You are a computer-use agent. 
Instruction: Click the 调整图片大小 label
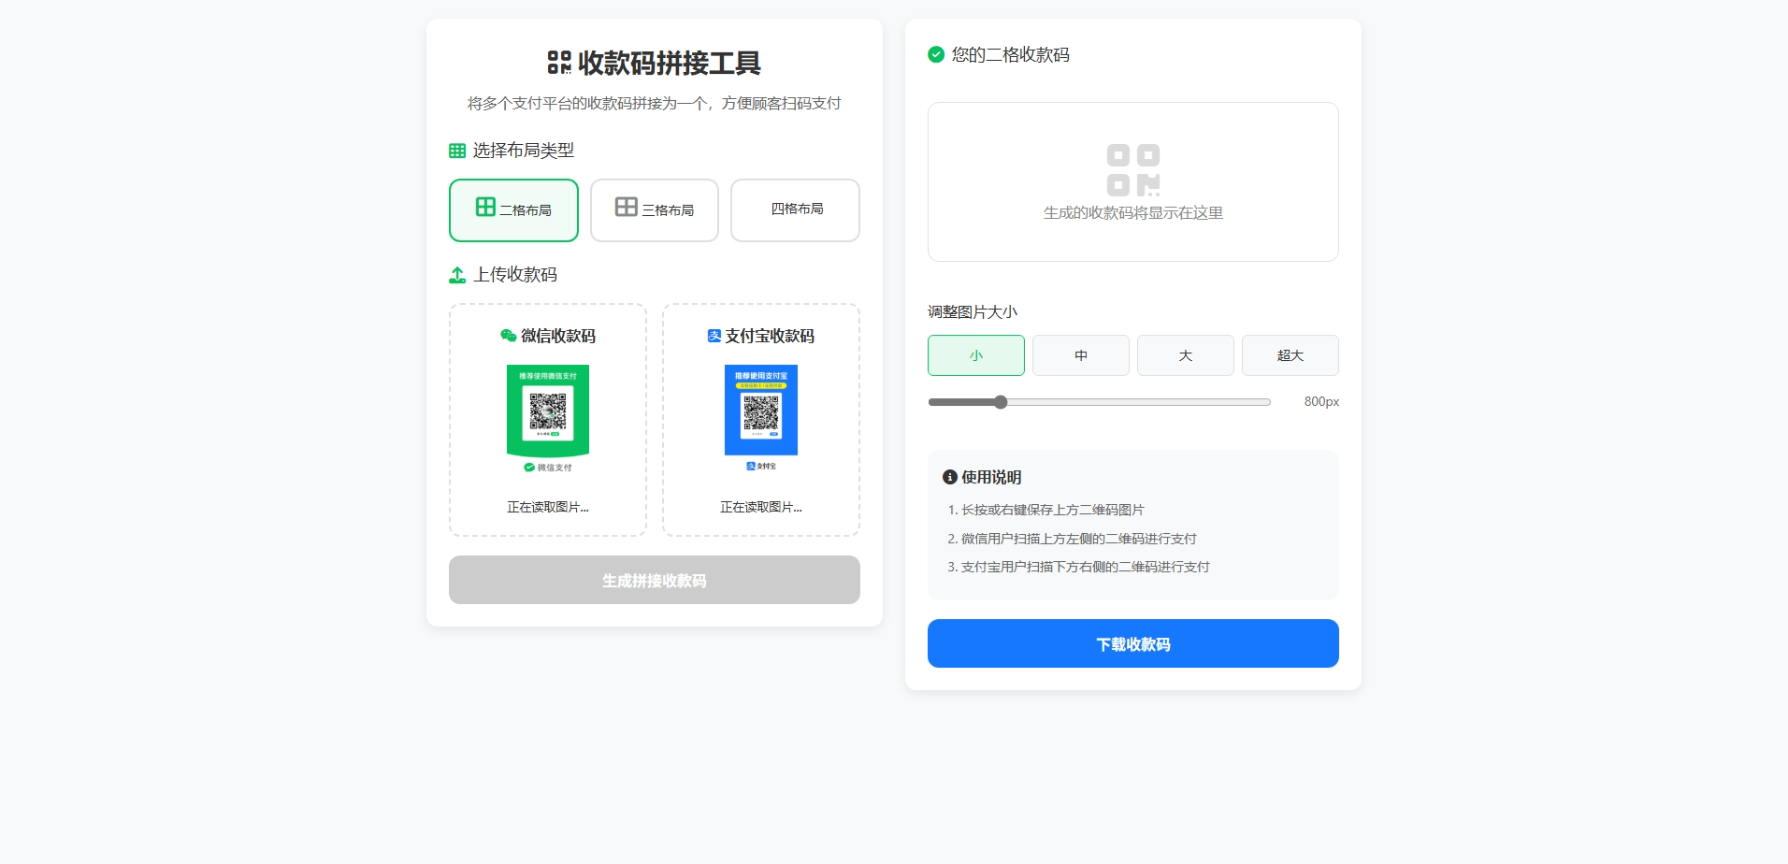(972, 312)
